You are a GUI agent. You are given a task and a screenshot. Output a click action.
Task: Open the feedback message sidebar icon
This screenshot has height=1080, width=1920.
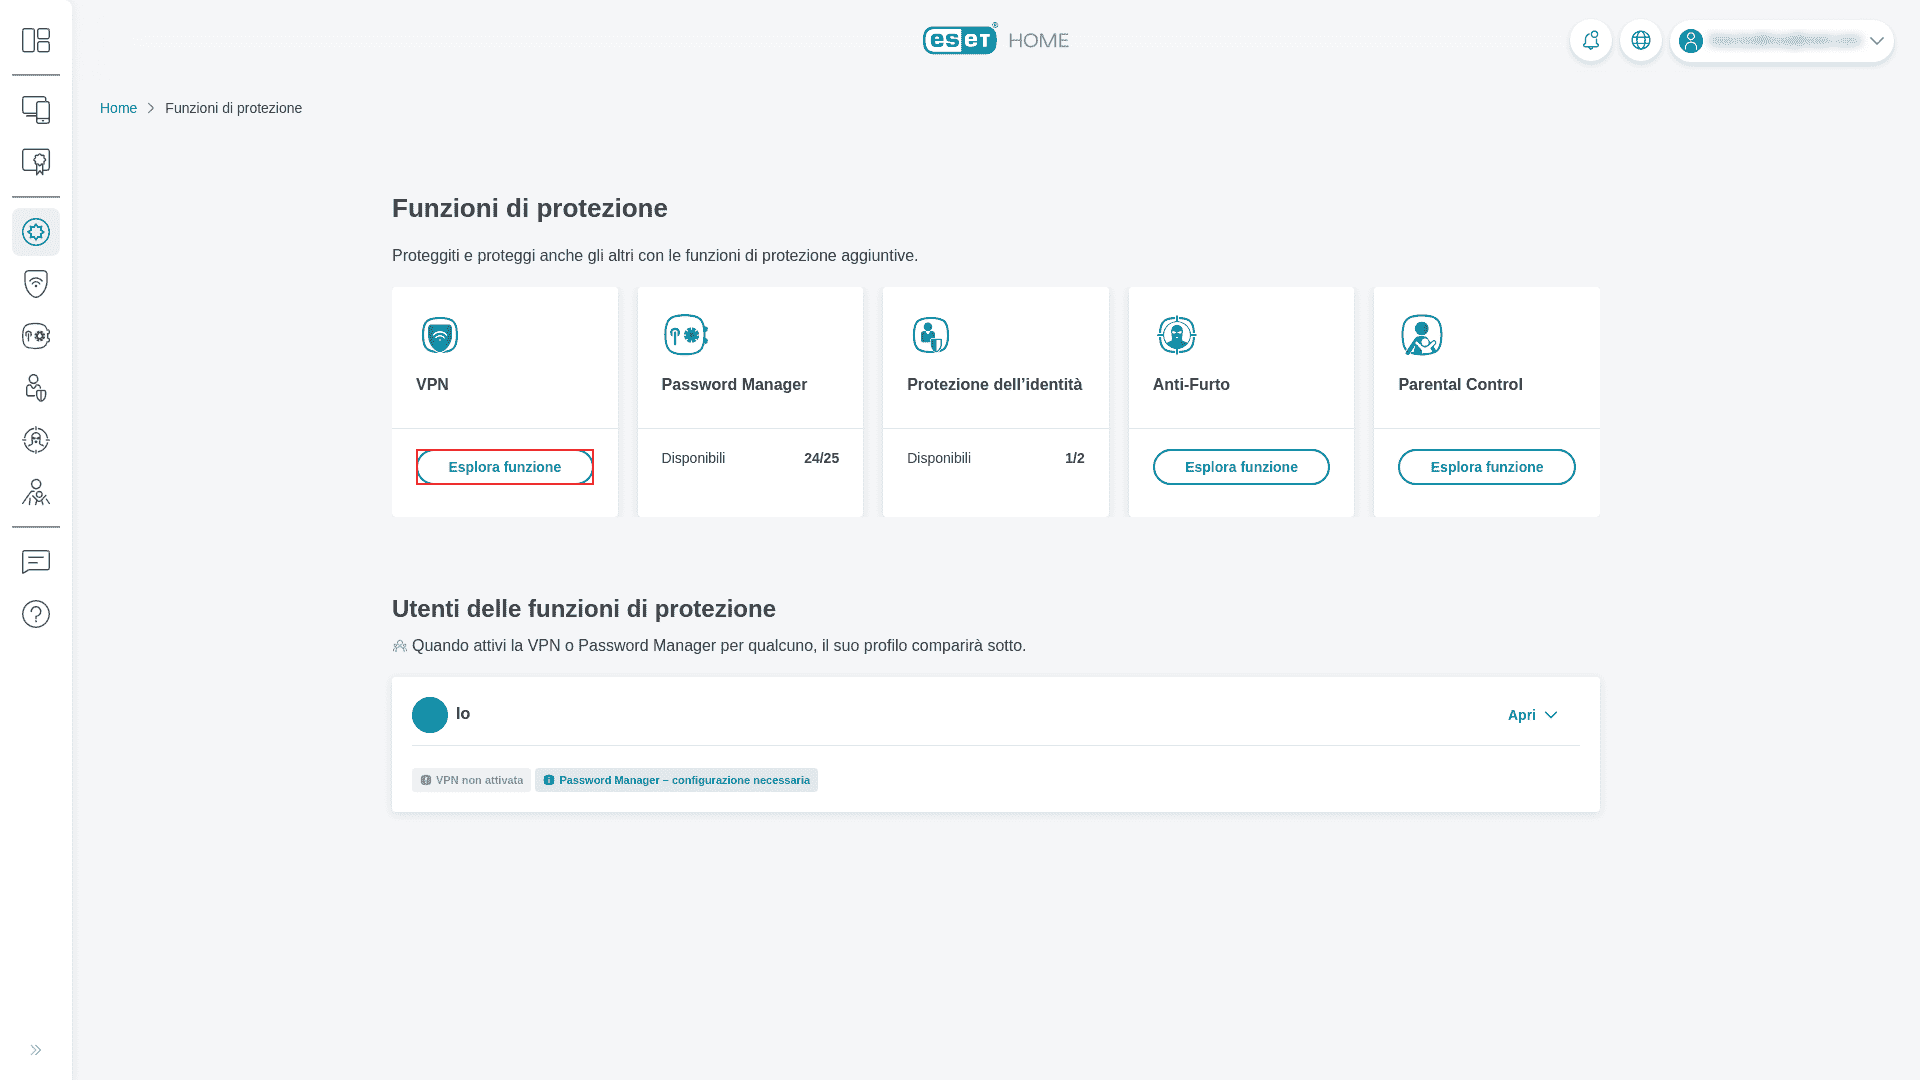click(x=36, y=562)
